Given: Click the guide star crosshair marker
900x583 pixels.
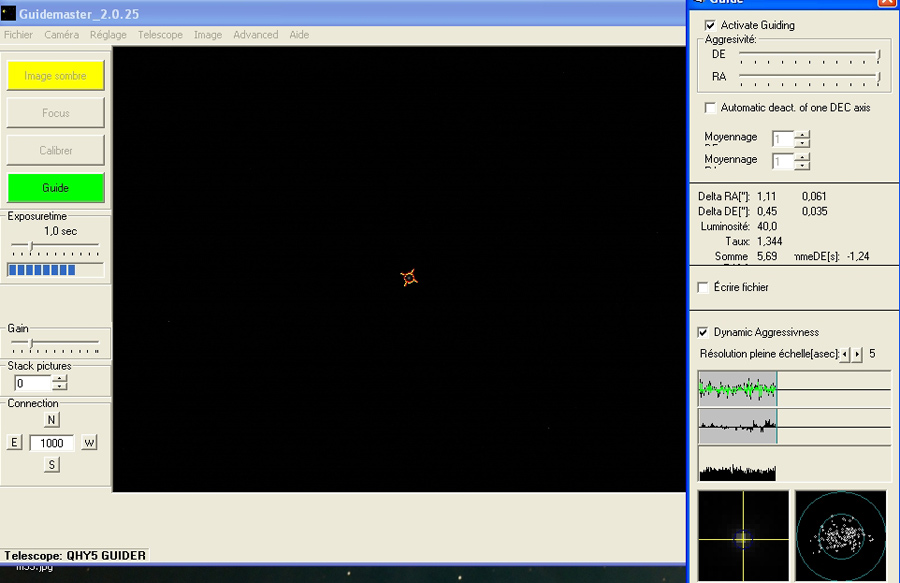Looking at the screenshot, I should pyautogui.click(x=409, y=278).
